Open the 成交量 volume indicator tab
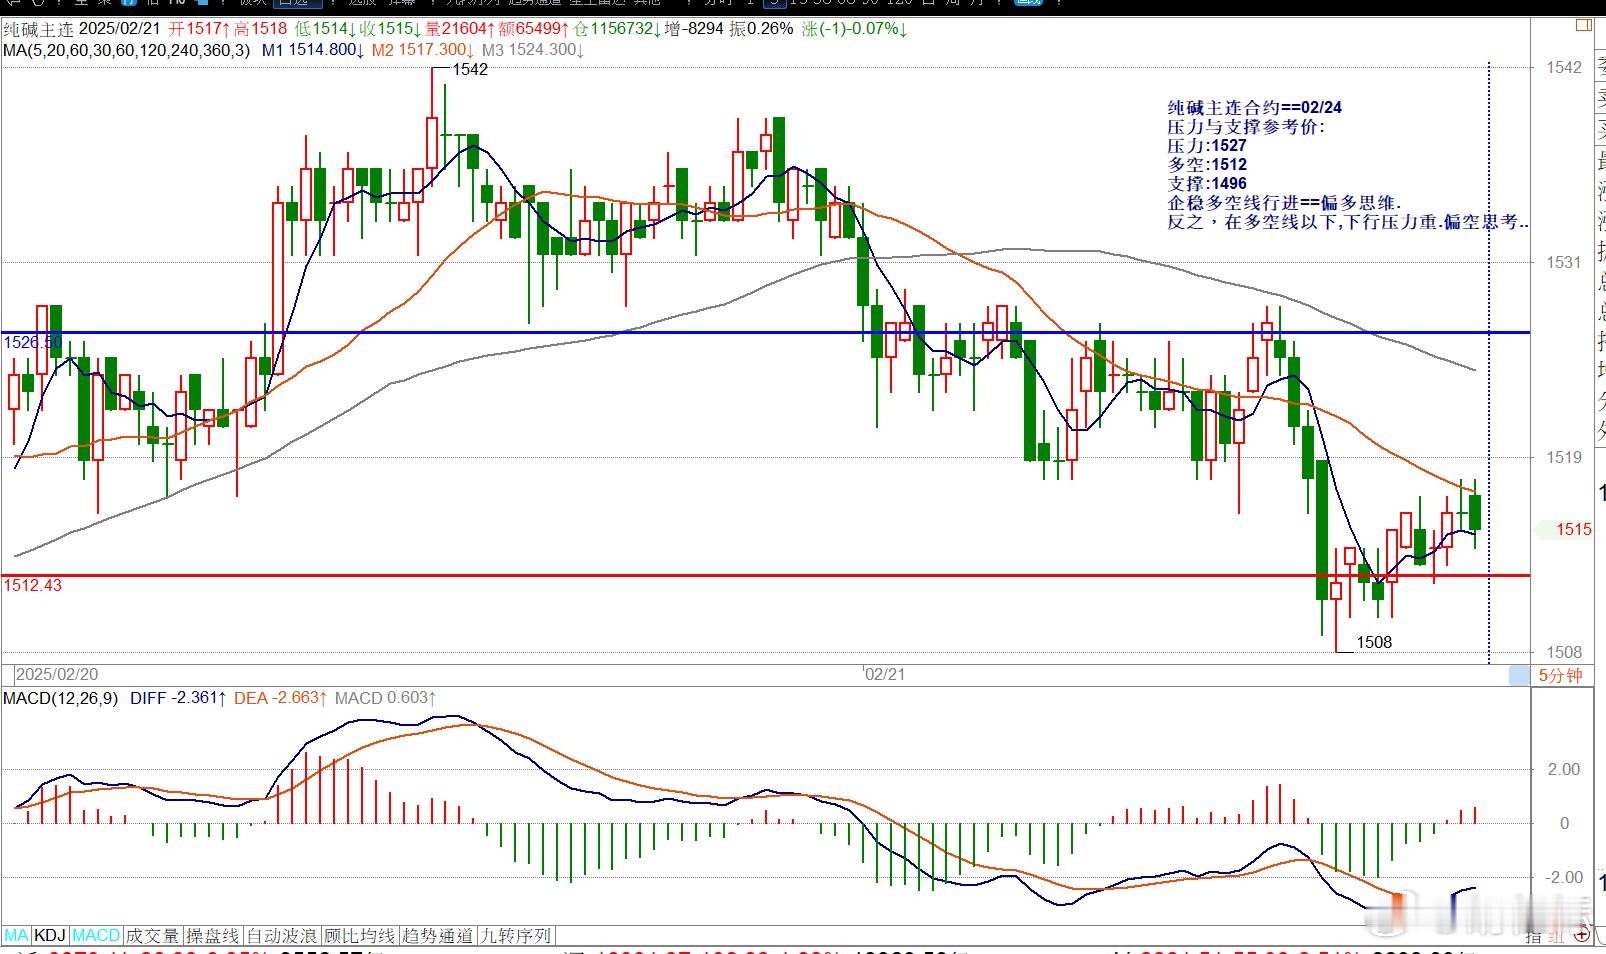1606x954 pixels. (153, 936)
